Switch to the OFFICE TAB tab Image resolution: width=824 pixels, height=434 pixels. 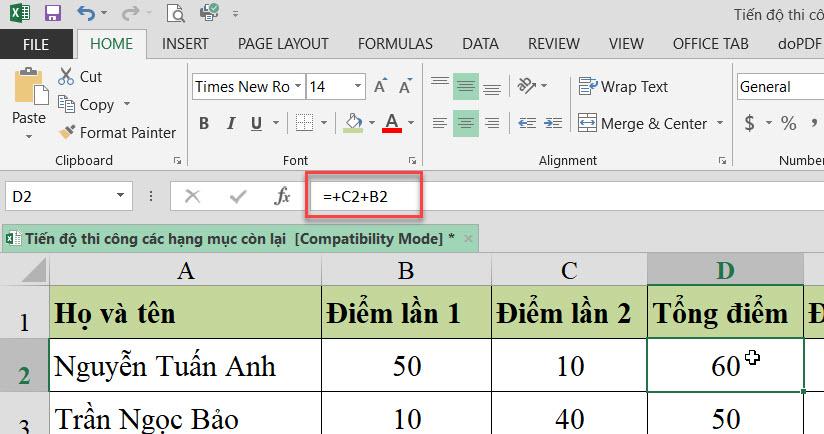coord(710,44)
